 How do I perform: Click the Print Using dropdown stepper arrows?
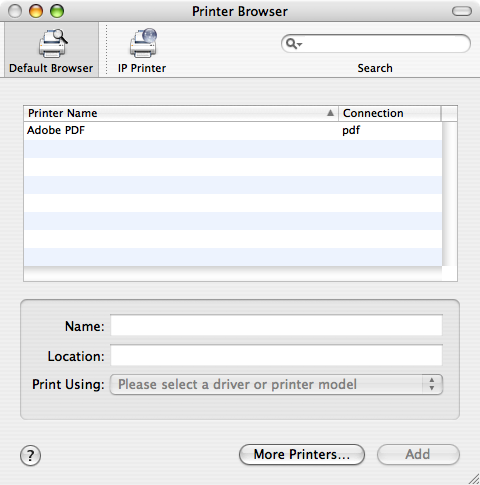[432, 384]
